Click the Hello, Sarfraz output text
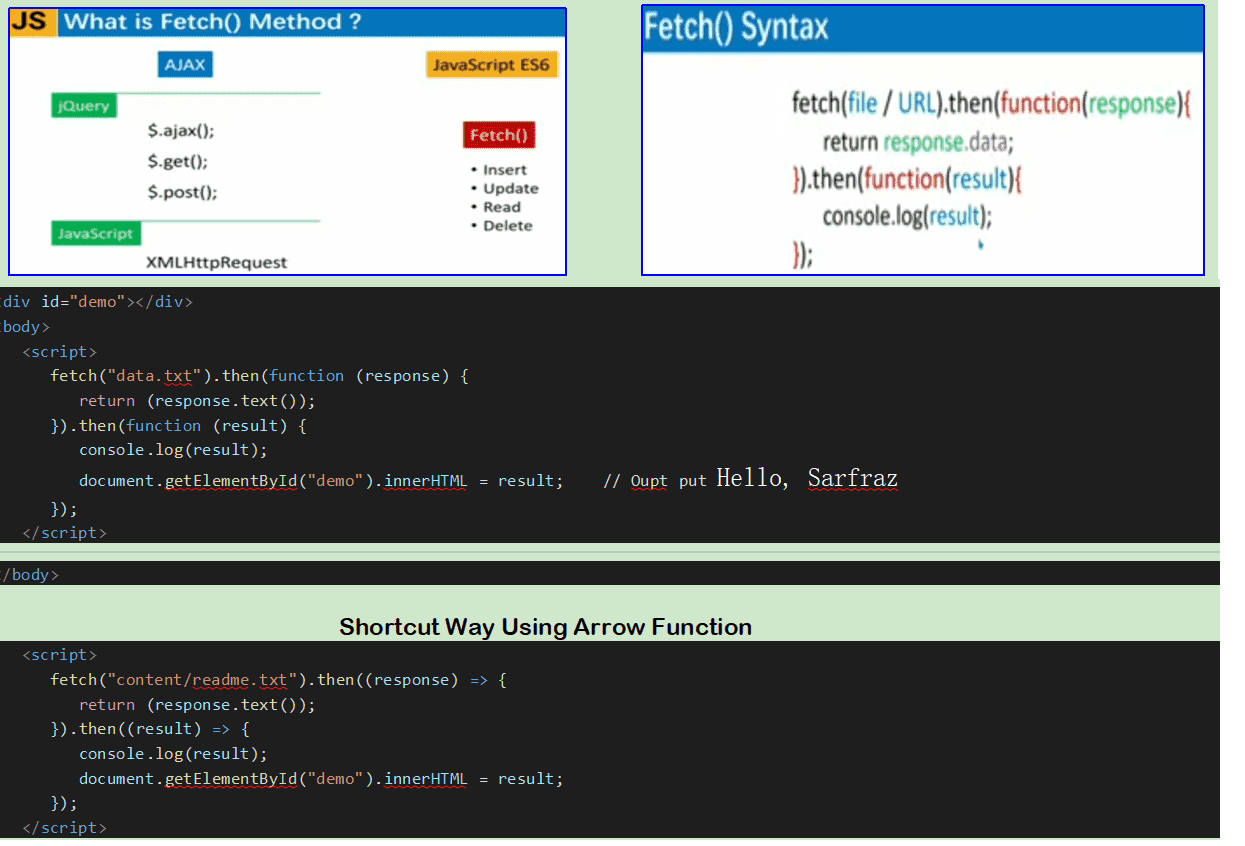Screen dimensions: 1245x846 tap(806, 479)
